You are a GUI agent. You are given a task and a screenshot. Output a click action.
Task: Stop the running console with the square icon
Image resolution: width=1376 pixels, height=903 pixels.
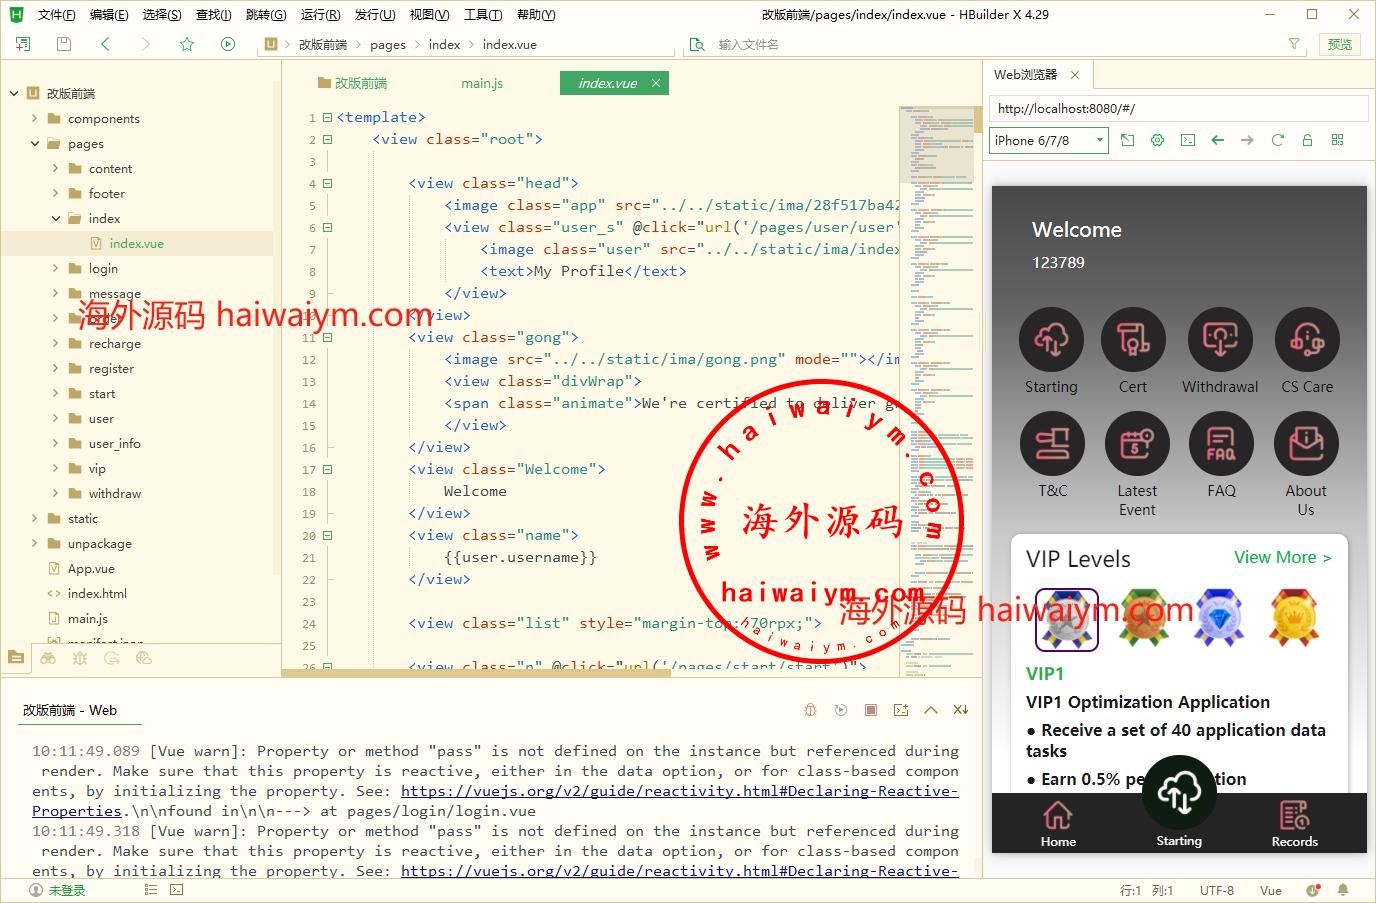tap(871, 710)
